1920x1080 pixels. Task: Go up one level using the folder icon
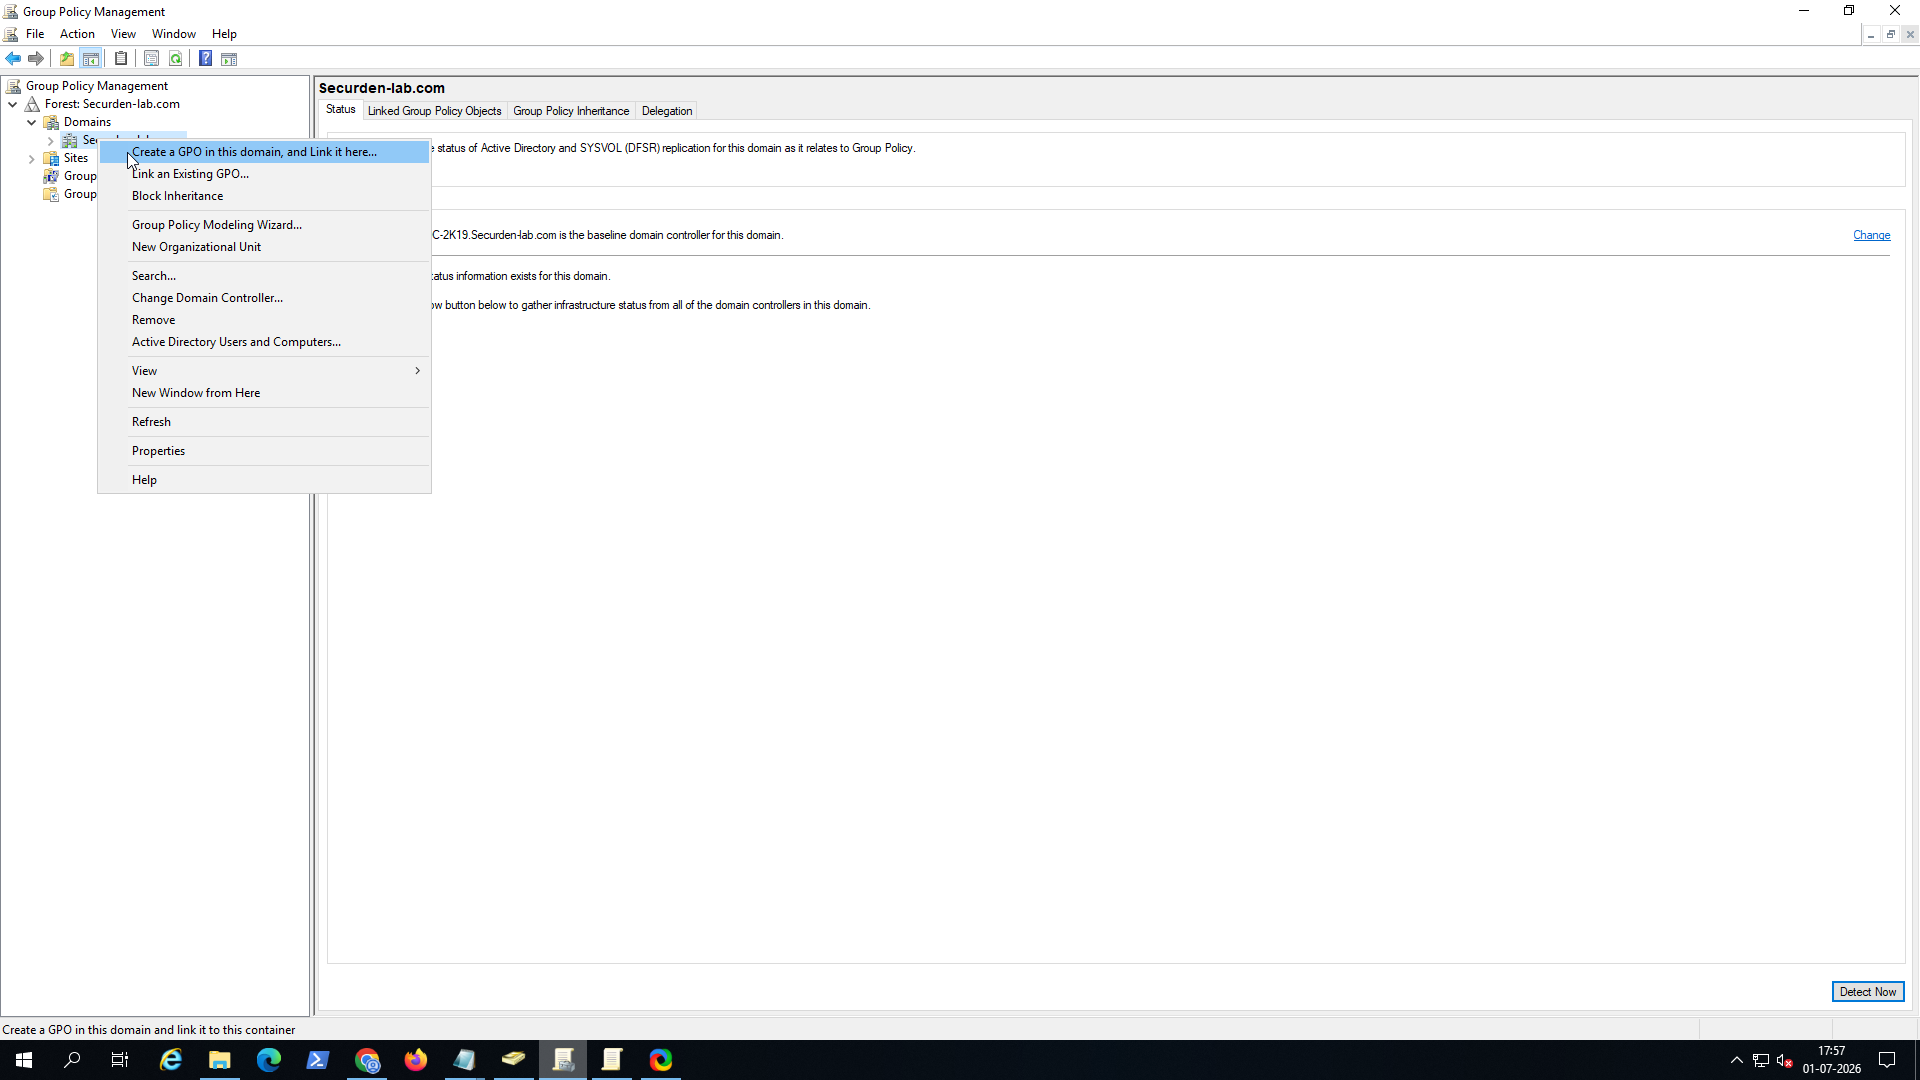[x=67, y=59]
